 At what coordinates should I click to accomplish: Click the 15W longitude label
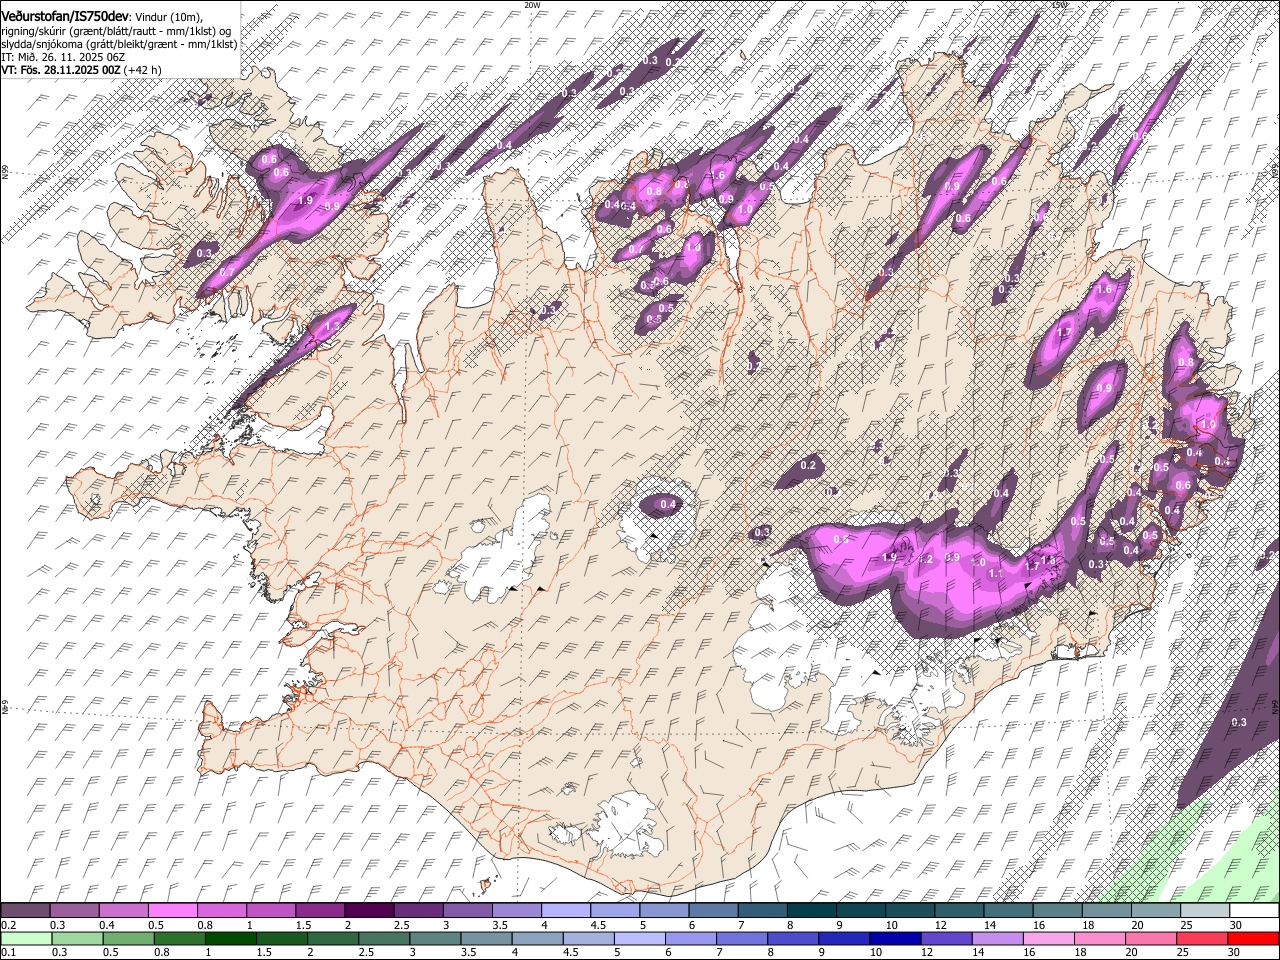pos(1059,5)
